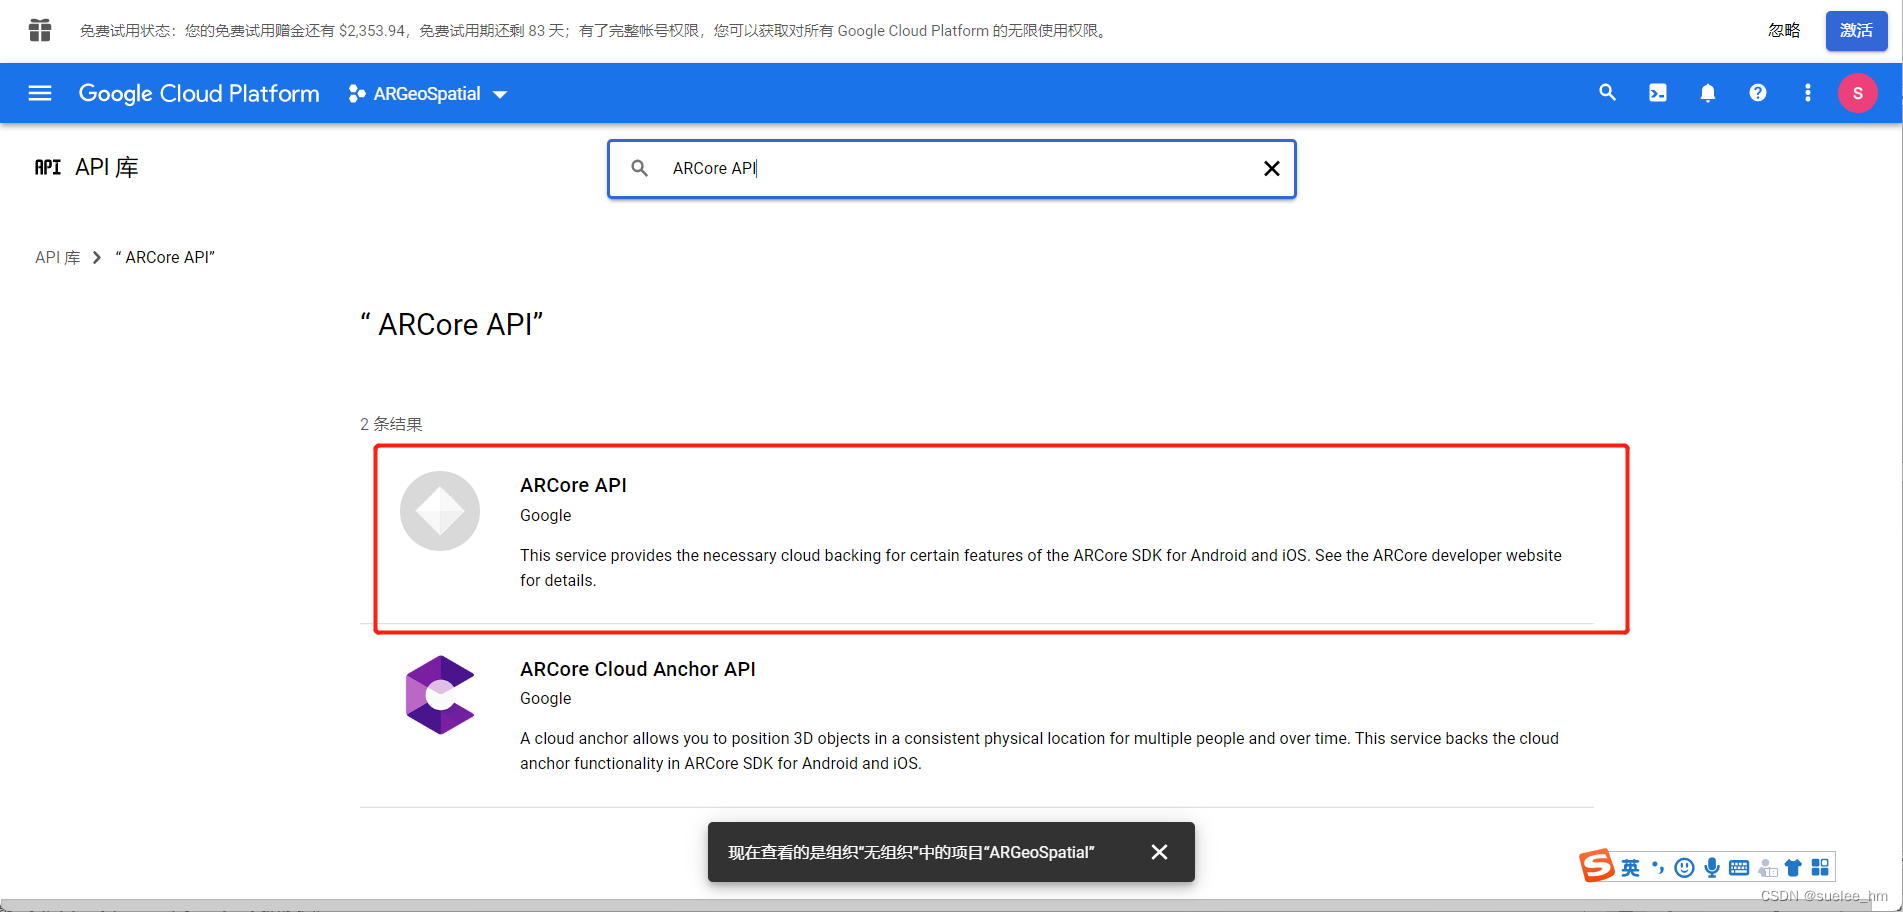This screenshot has height=912, width=1903.
Task: Go back via the API 库 breadcrumb
Action: pos(58,257)
